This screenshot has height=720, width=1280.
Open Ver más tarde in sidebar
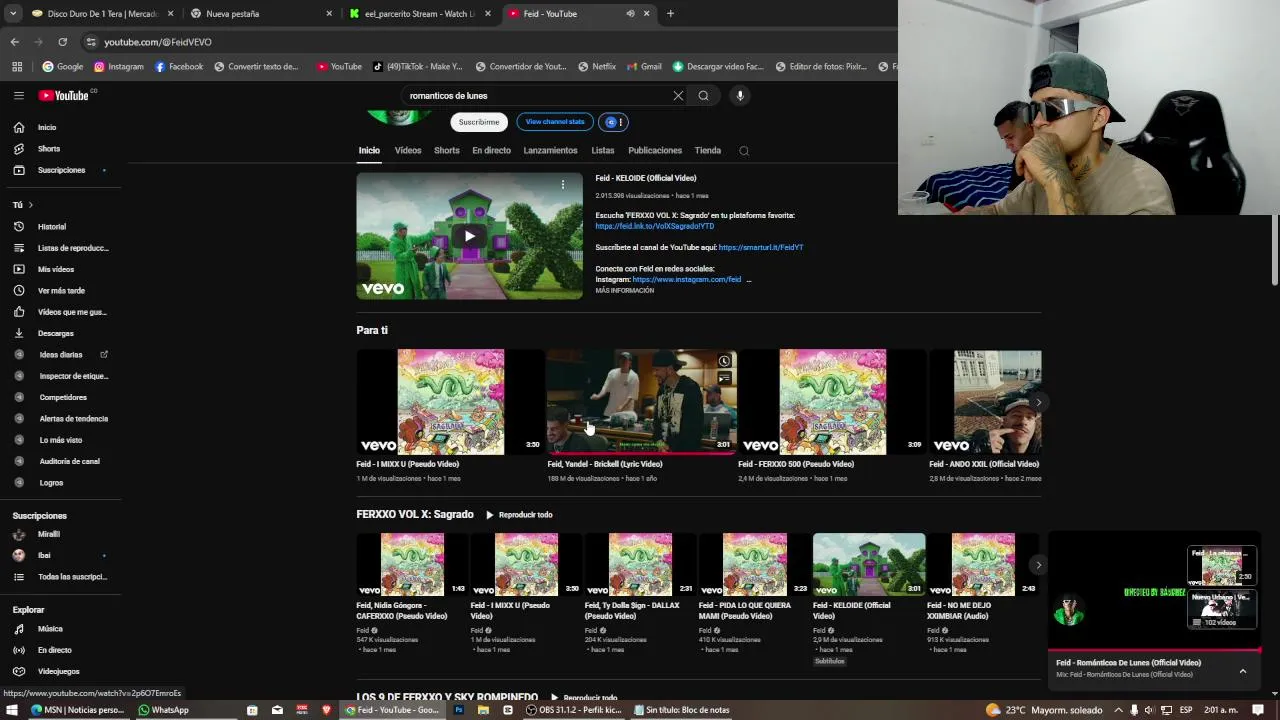pyautogui.click(x=61, y=291)
